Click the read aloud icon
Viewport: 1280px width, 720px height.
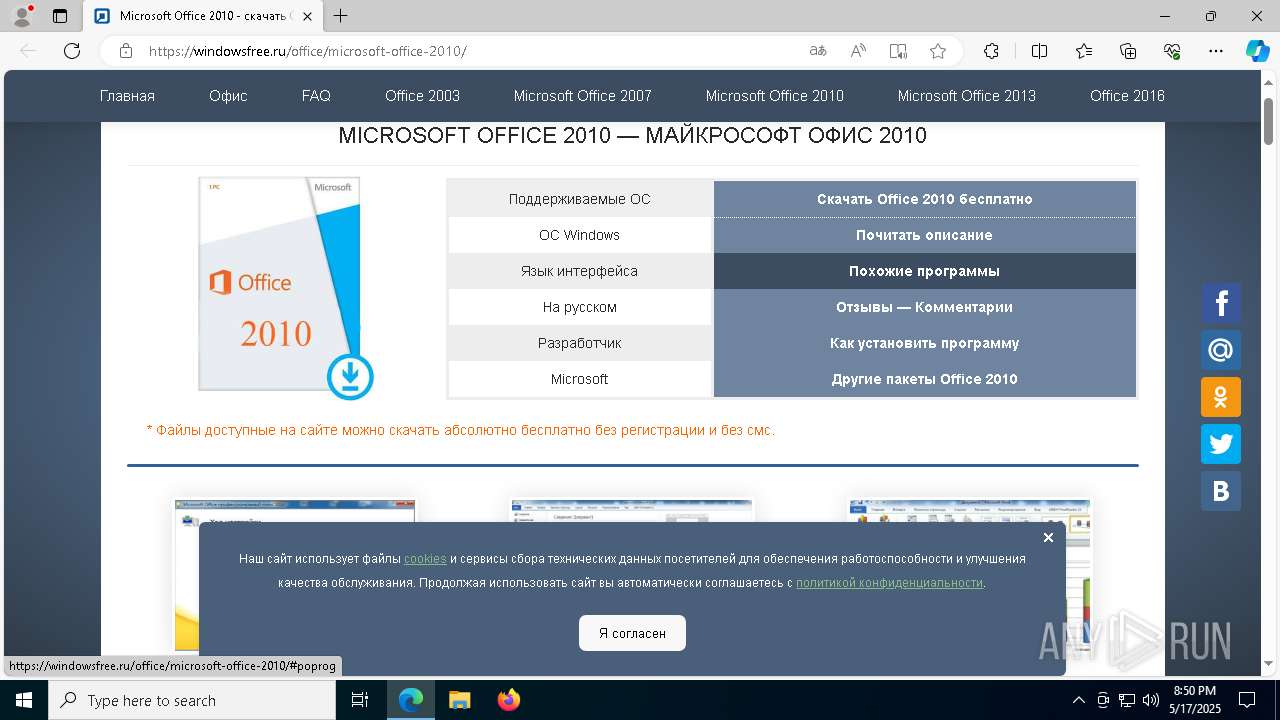(x=858, y=51)
